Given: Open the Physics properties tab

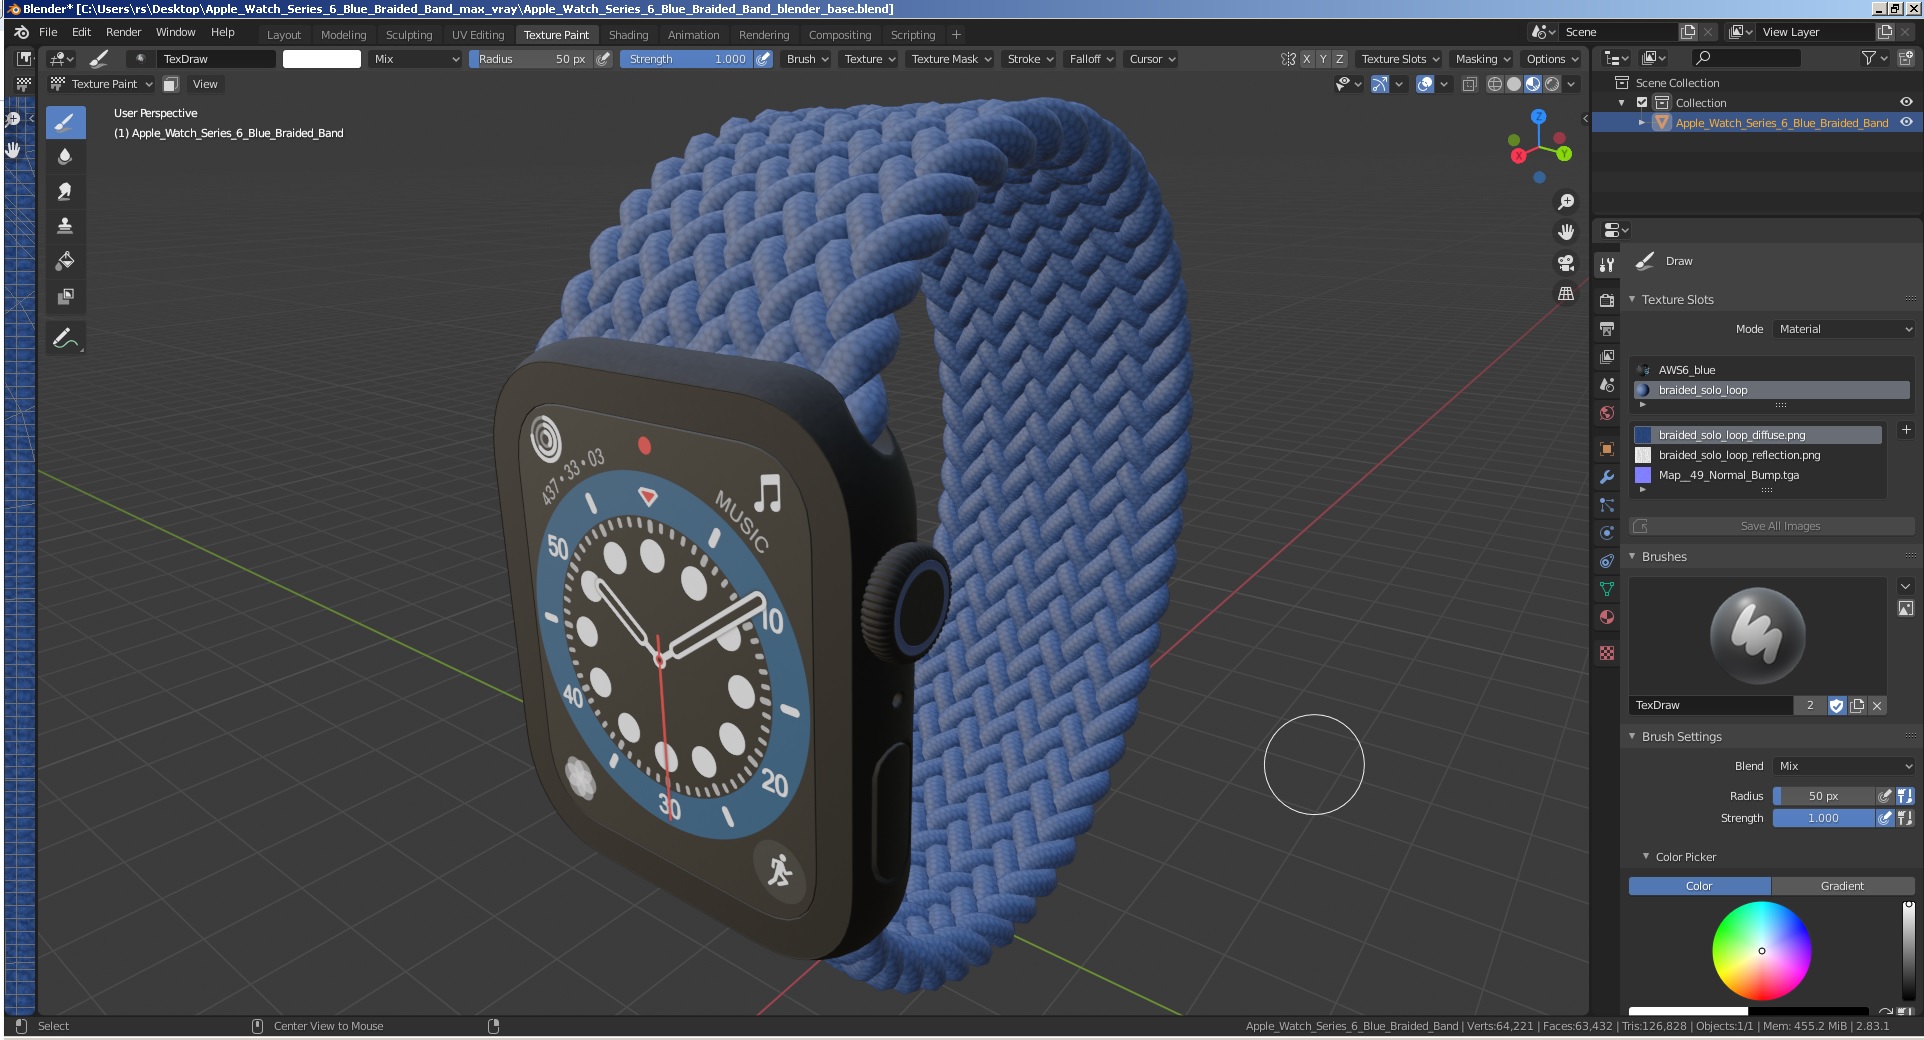Looking at the screenshot, I should [1607, 533].
